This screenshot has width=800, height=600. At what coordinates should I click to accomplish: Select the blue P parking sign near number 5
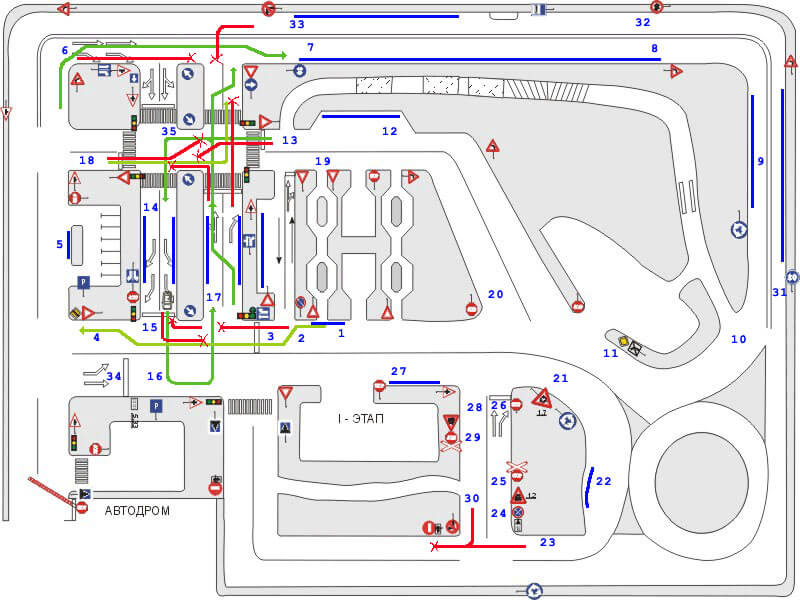click(83, 282)
